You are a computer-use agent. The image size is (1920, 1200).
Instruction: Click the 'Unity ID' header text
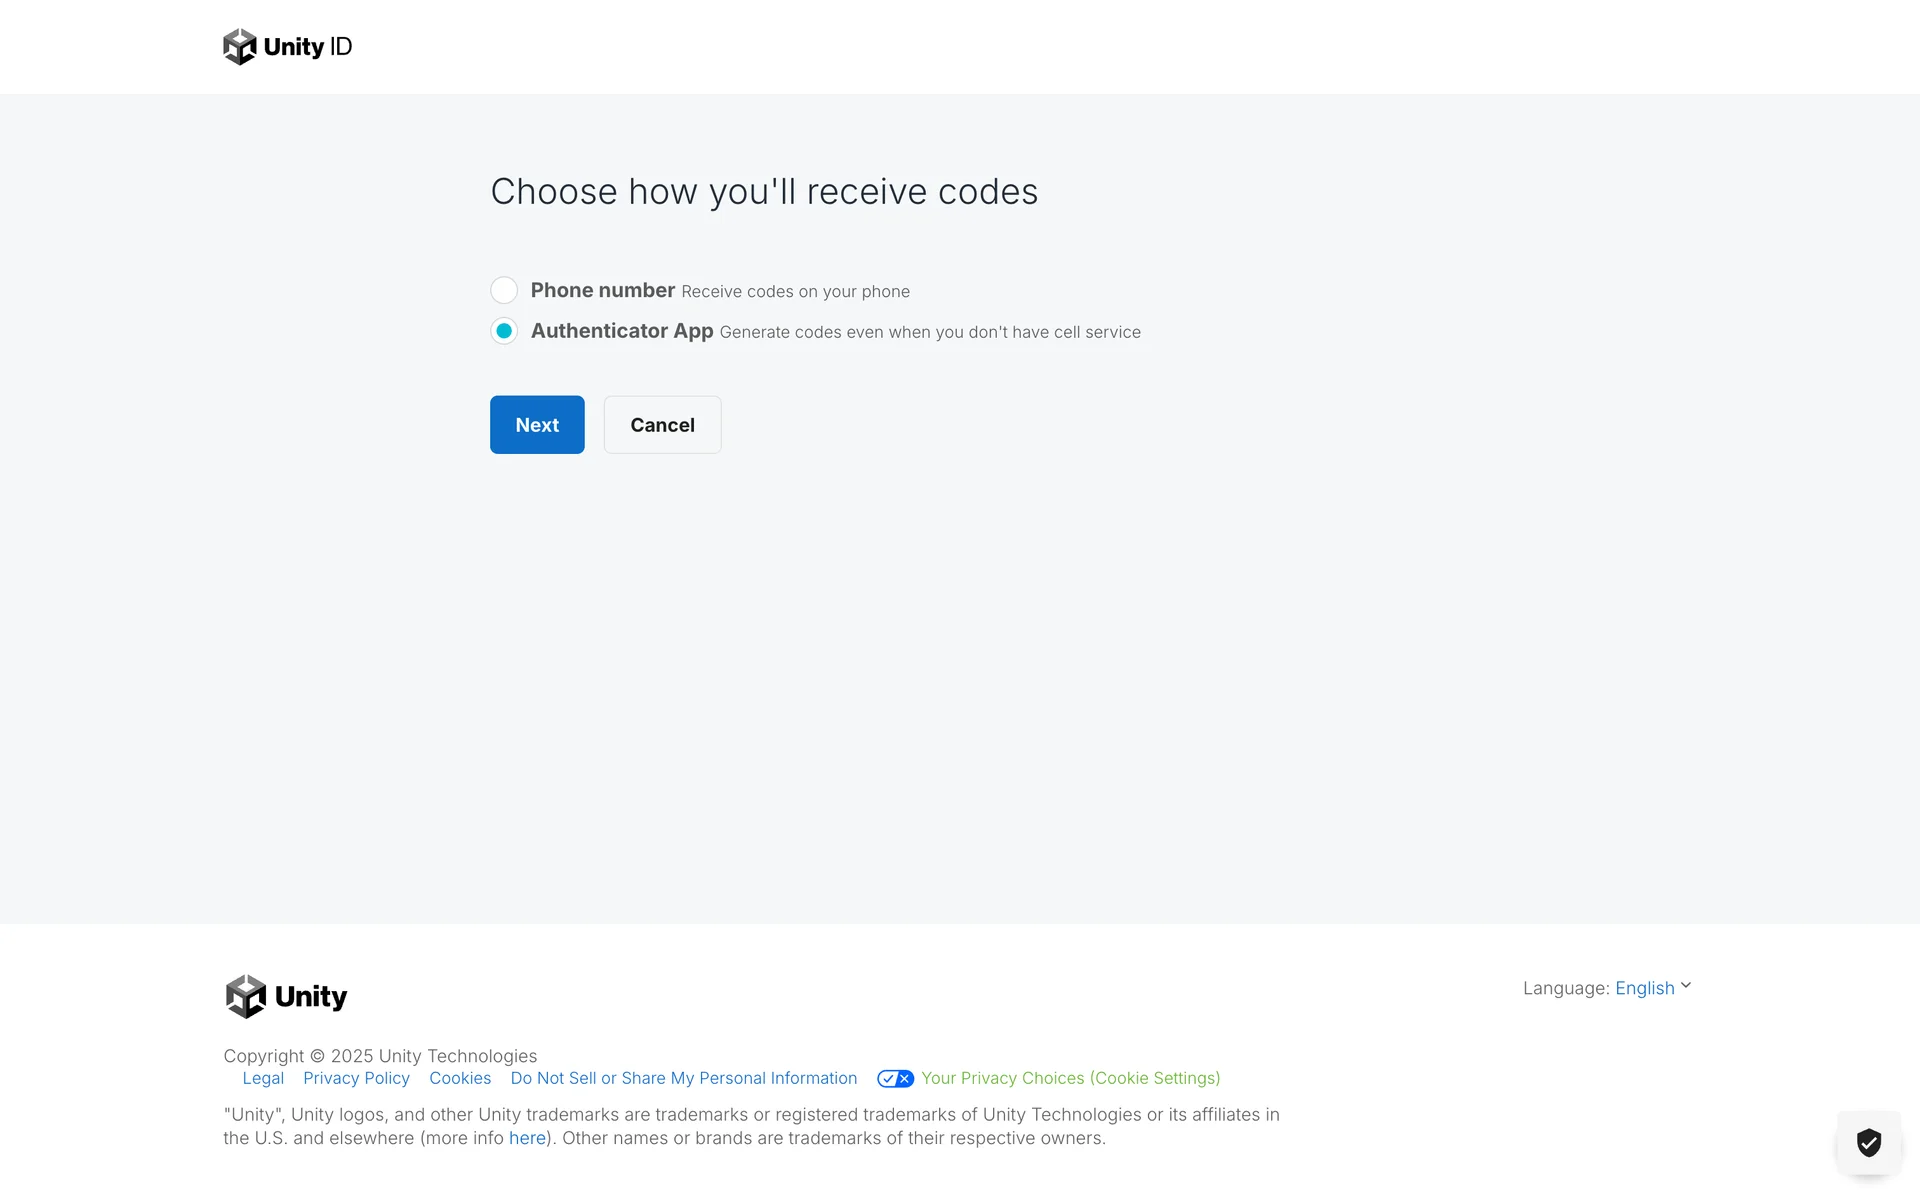pos(308,47)
